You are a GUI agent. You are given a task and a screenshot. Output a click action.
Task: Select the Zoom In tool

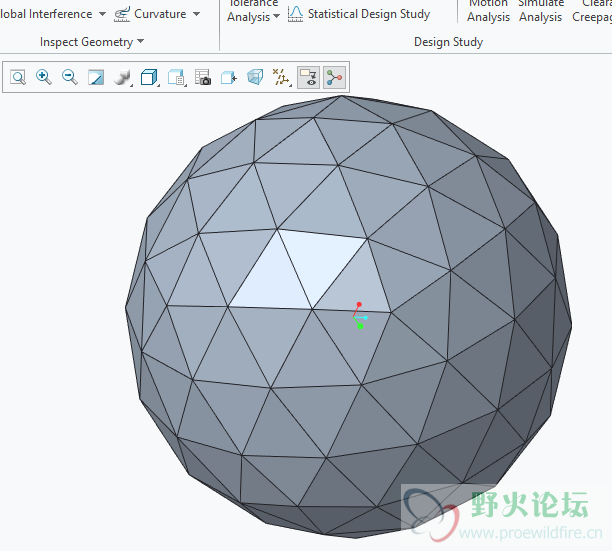(44, 77)
